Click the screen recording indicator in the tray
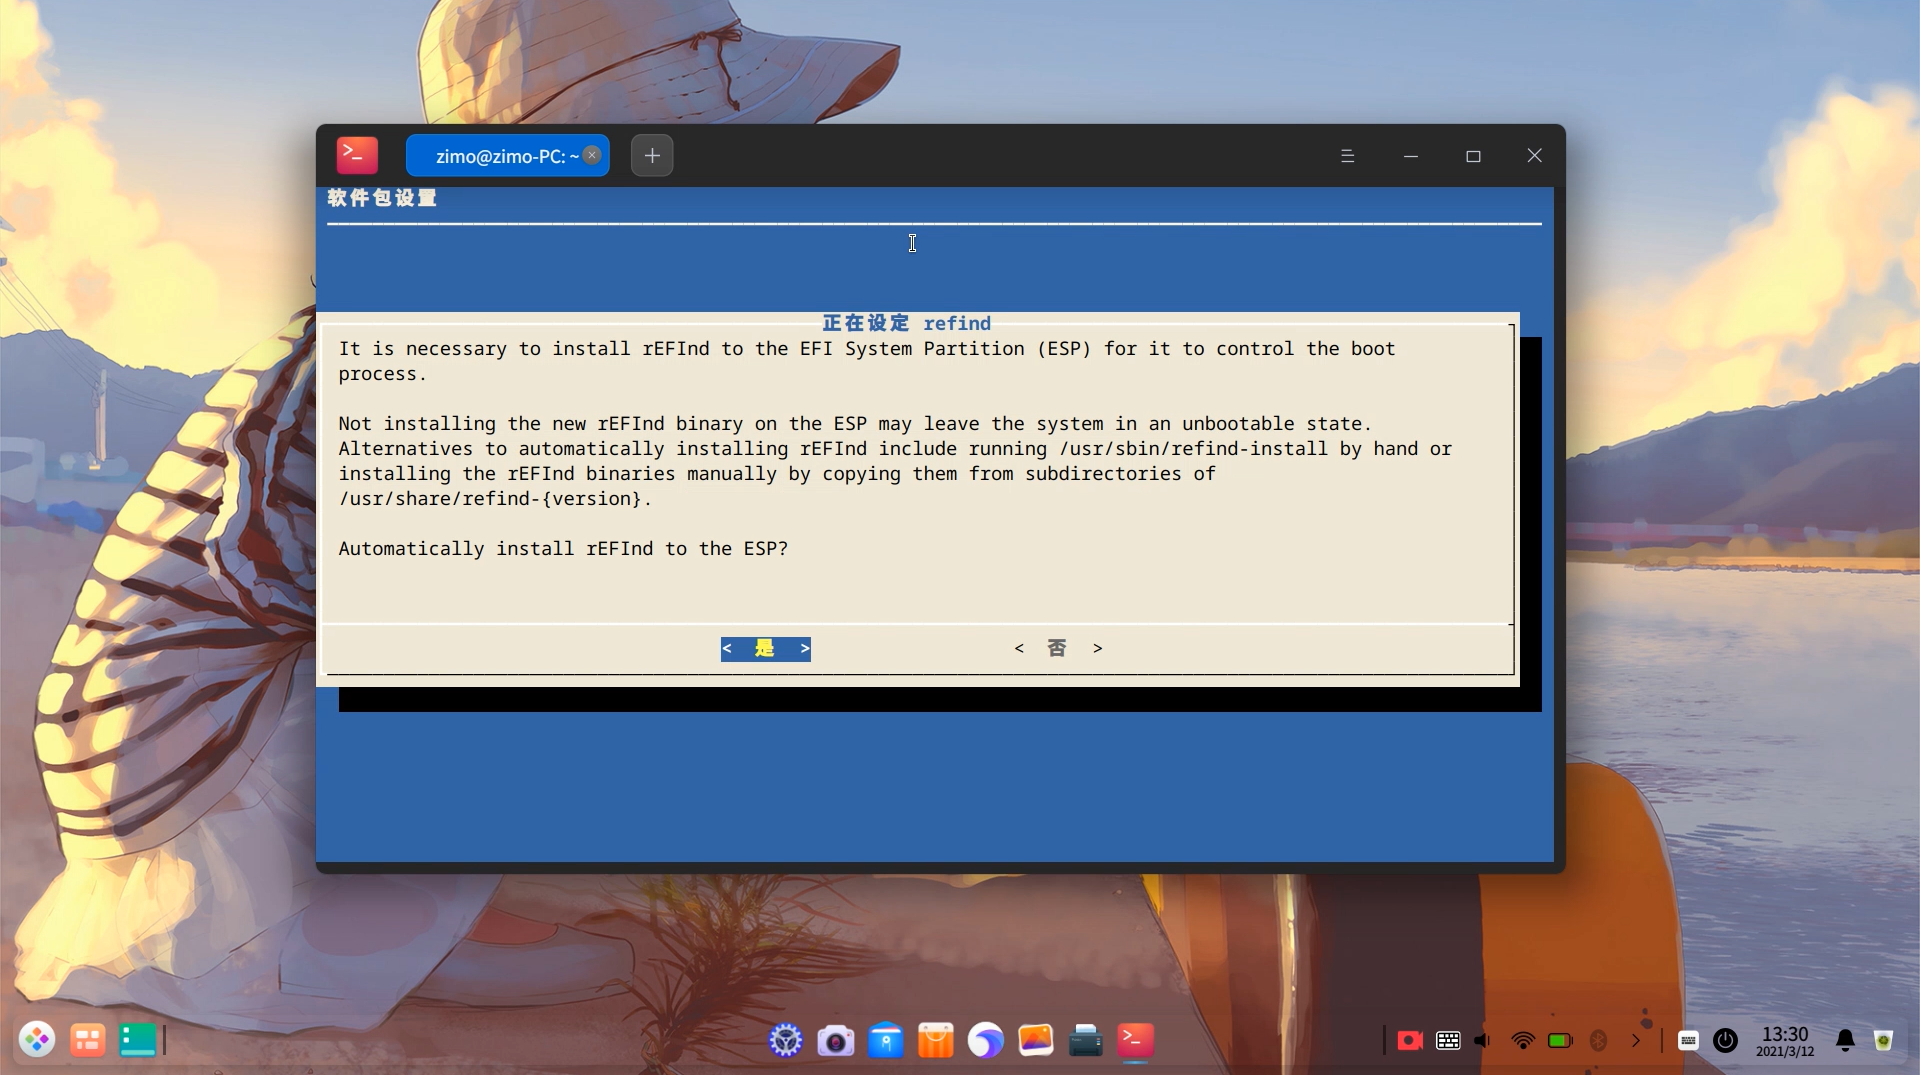The height and width of the screenshot is (1075, 1920). [1409, 1040]
